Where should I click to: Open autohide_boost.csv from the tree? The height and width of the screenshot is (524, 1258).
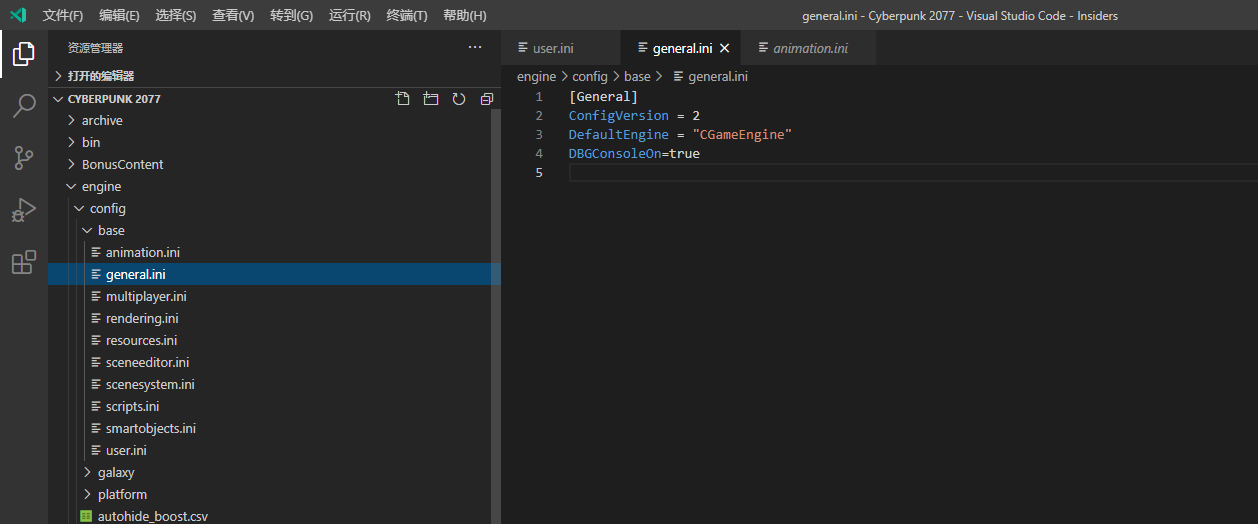(152, 517)
